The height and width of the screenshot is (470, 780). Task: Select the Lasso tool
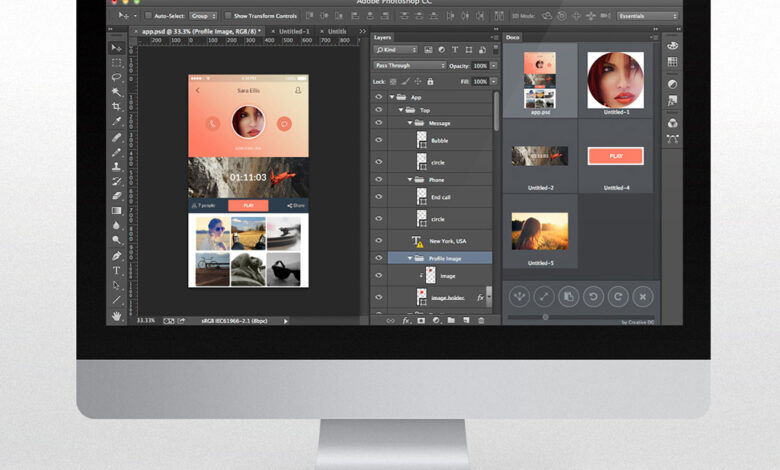pos(117,76)
